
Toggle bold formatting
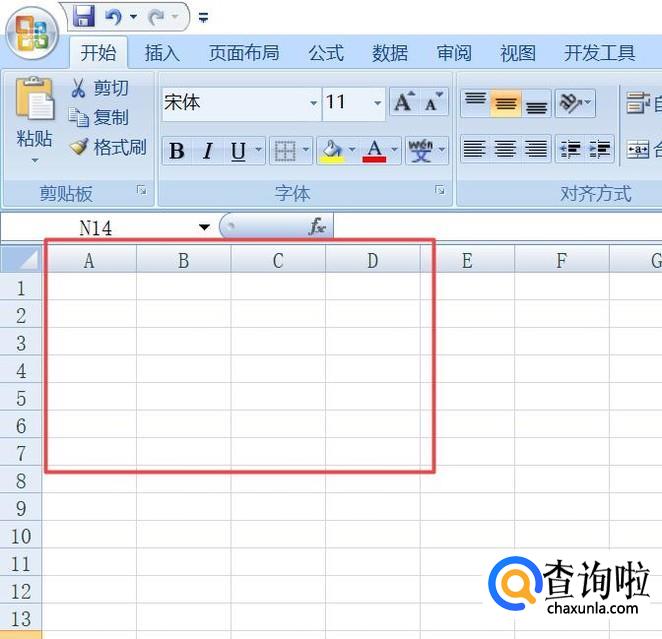point(176,151)
